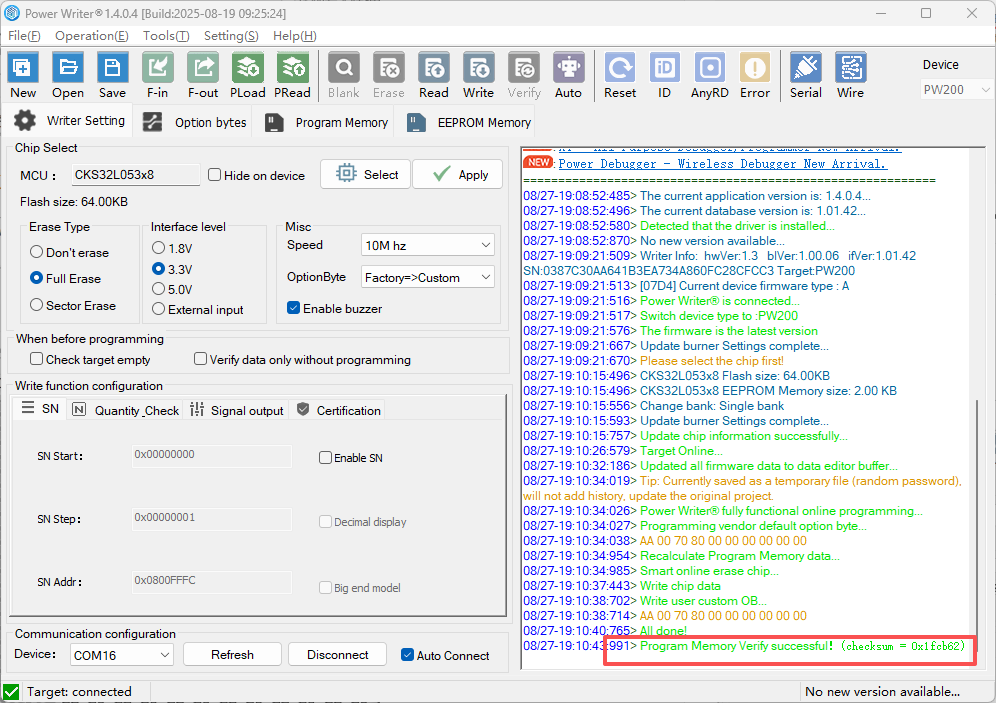
Task: Click the Refresh button
Action: [x=232, y=655]
